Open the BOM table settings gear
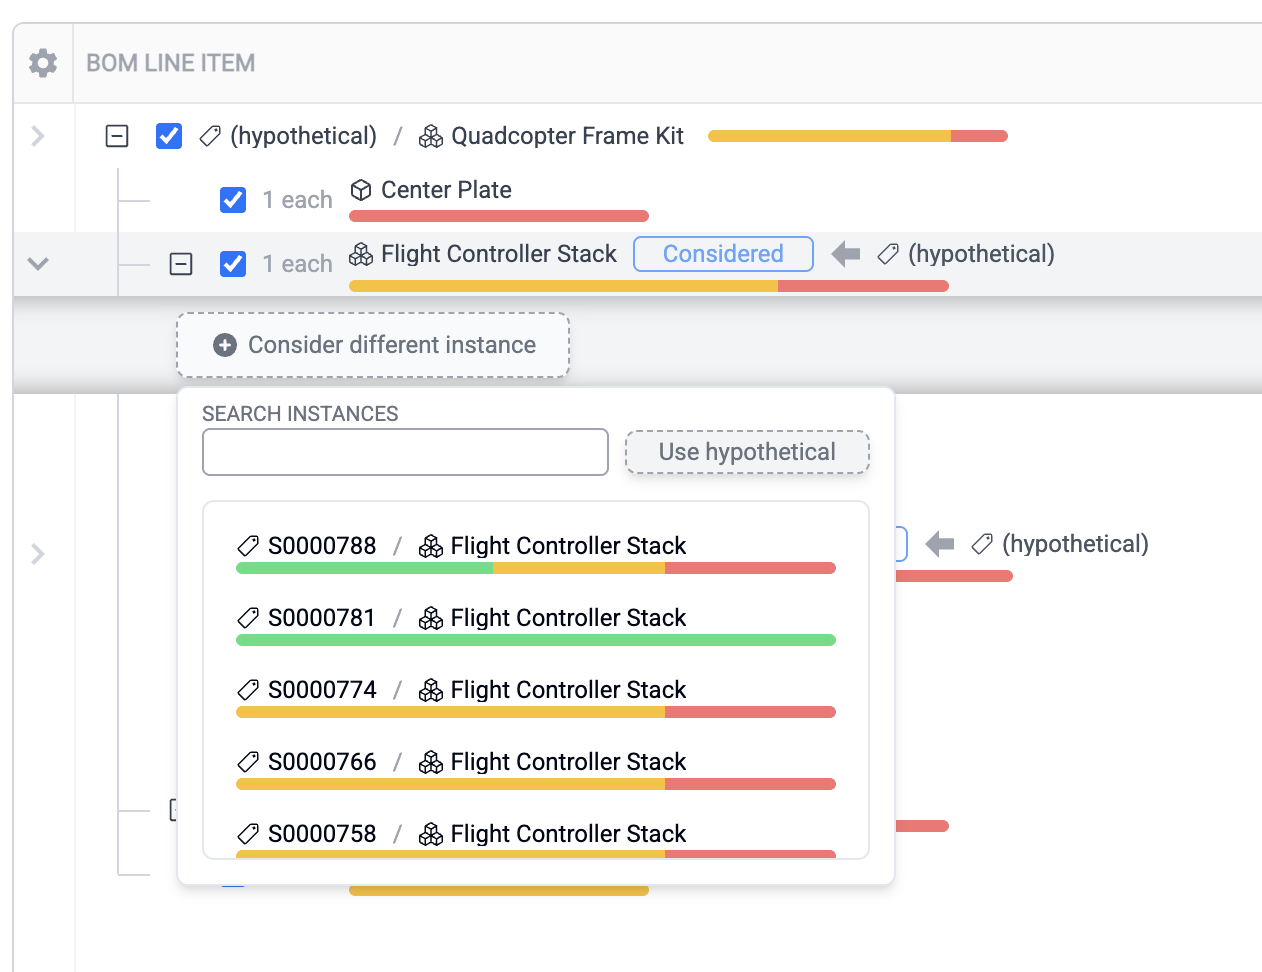The image size is (1262, 972). pyautogui.click(x=43, y=63)
